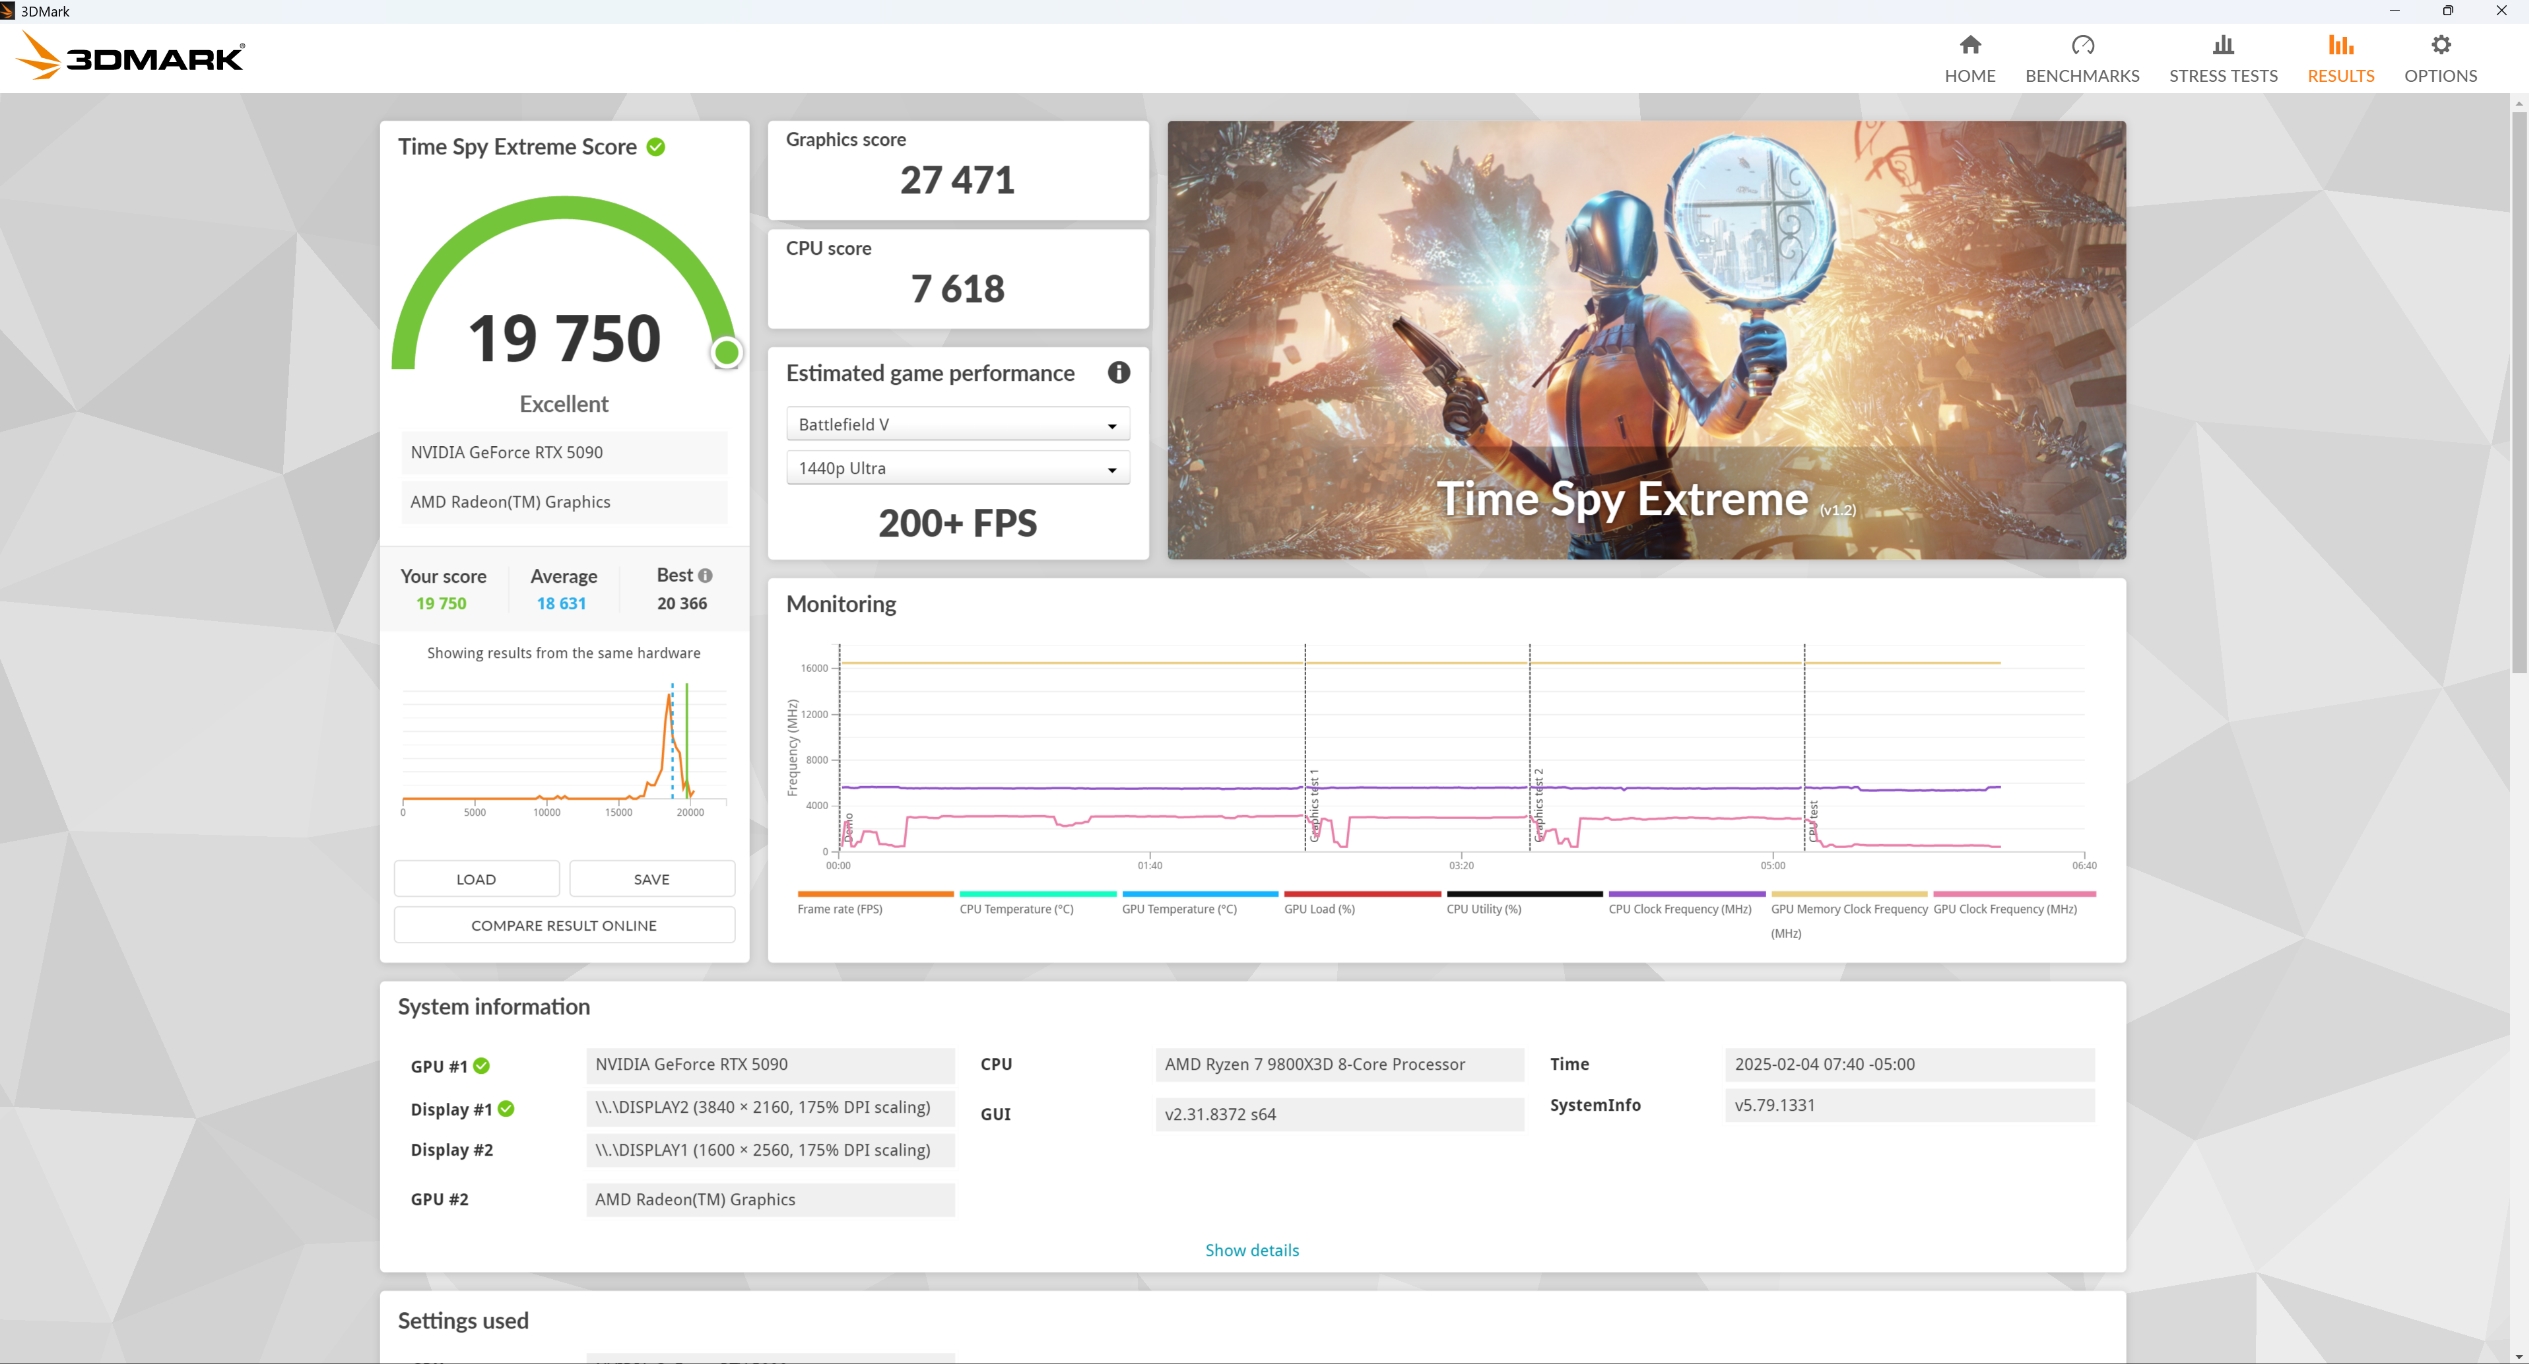
Task: Click the GUI version v2.31.8372 s64
Action: 1340,1114
